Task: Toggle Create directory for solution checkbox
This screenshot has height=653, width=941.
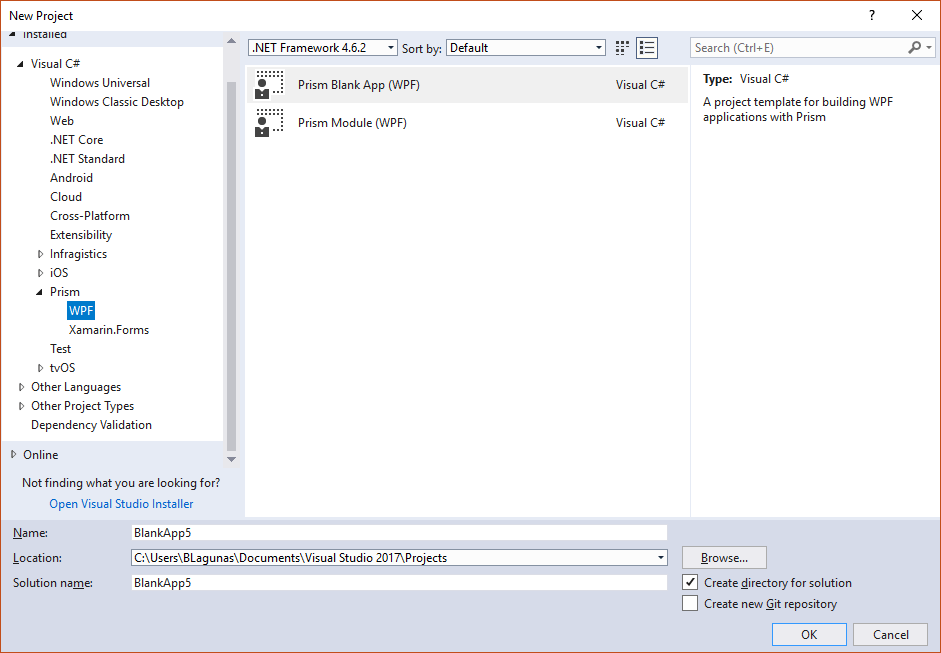Action: 690,582
